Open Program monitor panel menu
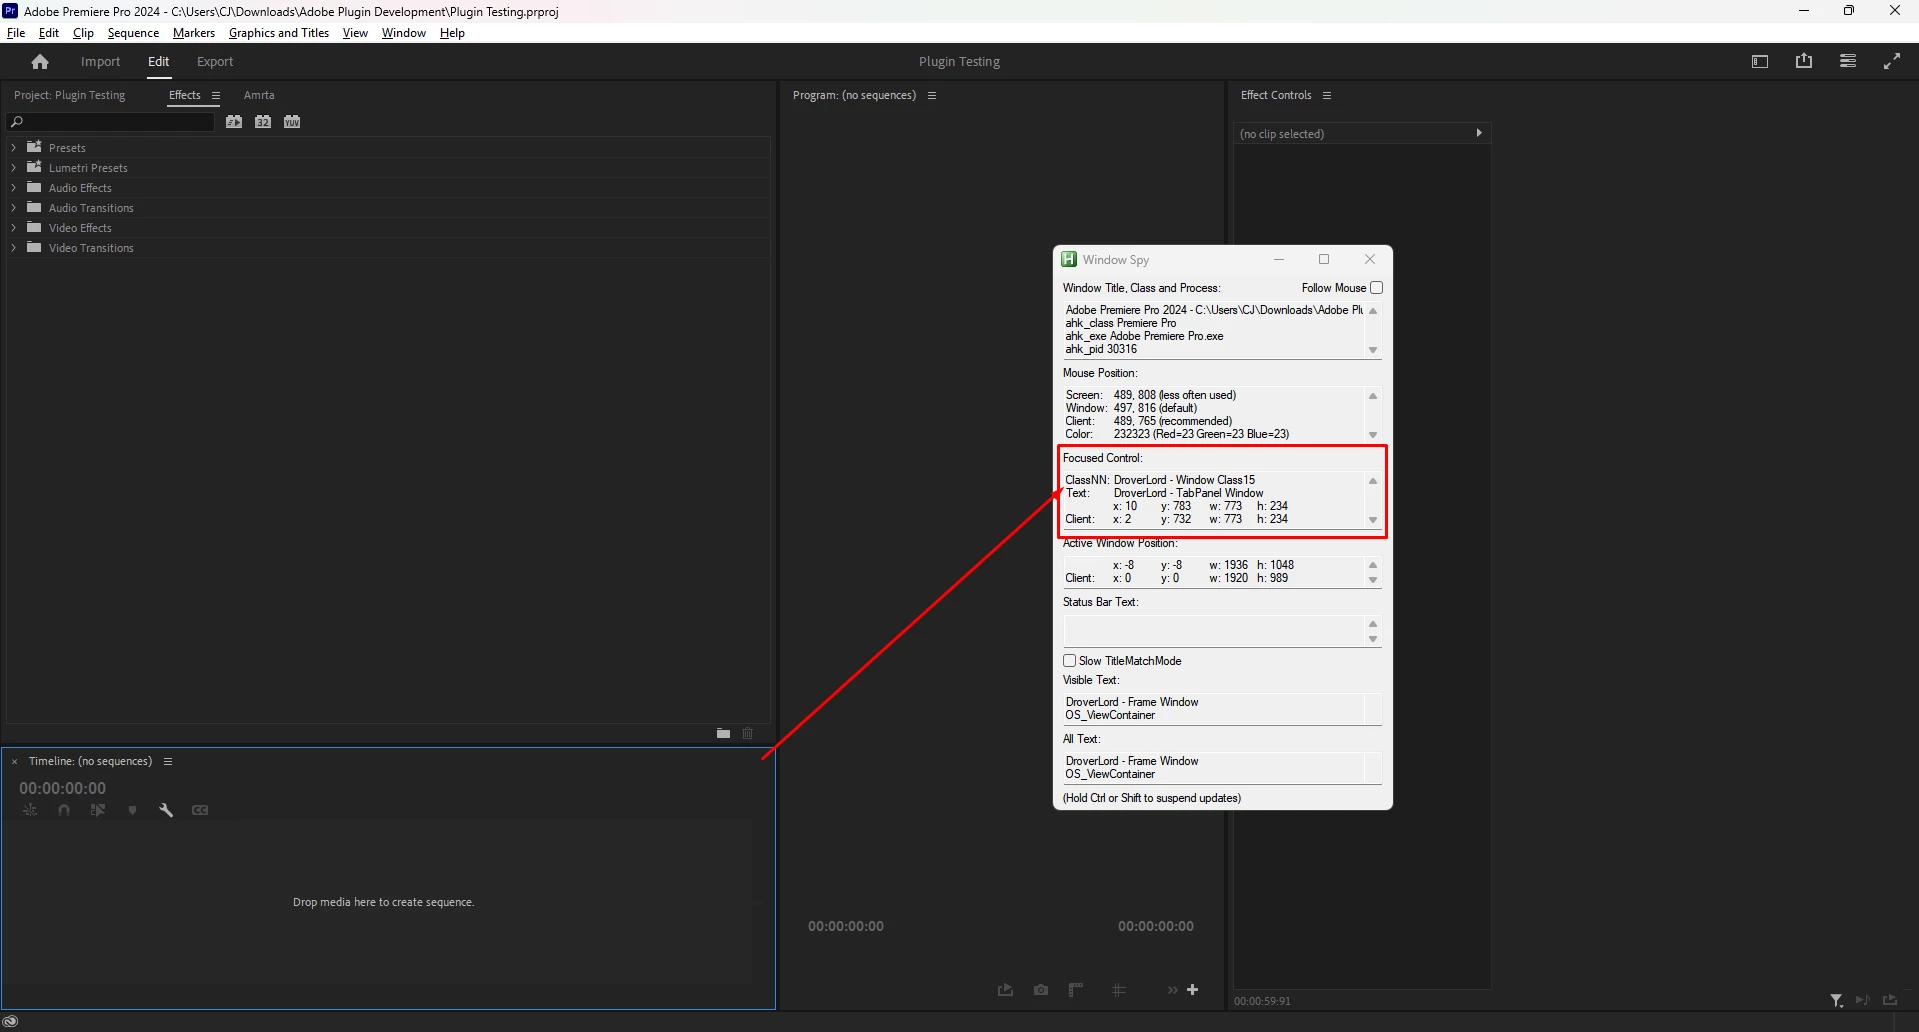The width and height of the screenshot is (1919, 1032). pos(932,96)
